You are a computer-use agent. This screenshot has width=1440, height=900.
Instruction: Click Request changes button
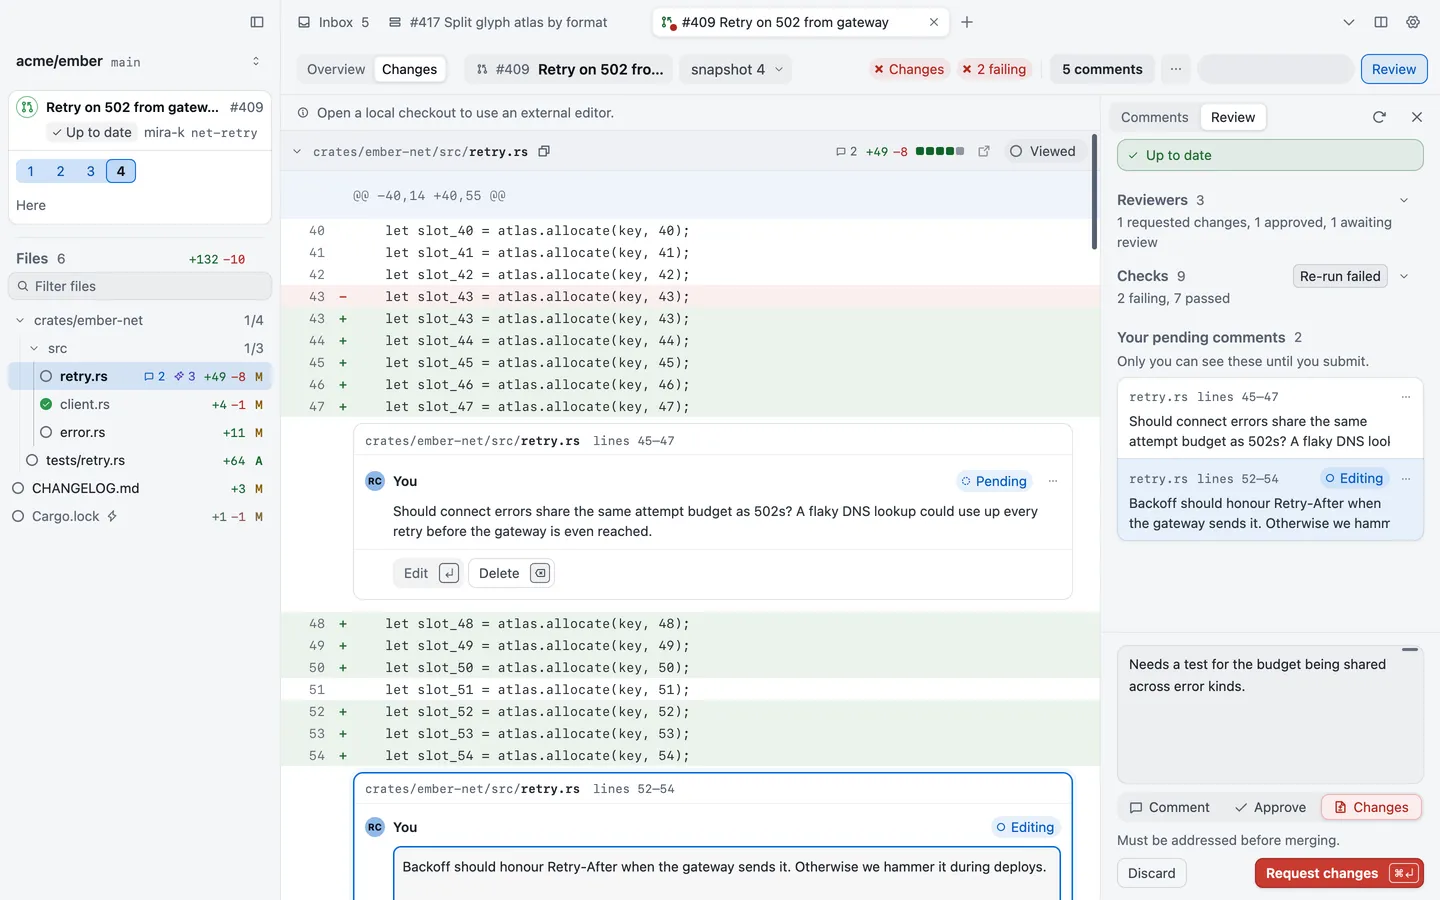(1339, 873)
